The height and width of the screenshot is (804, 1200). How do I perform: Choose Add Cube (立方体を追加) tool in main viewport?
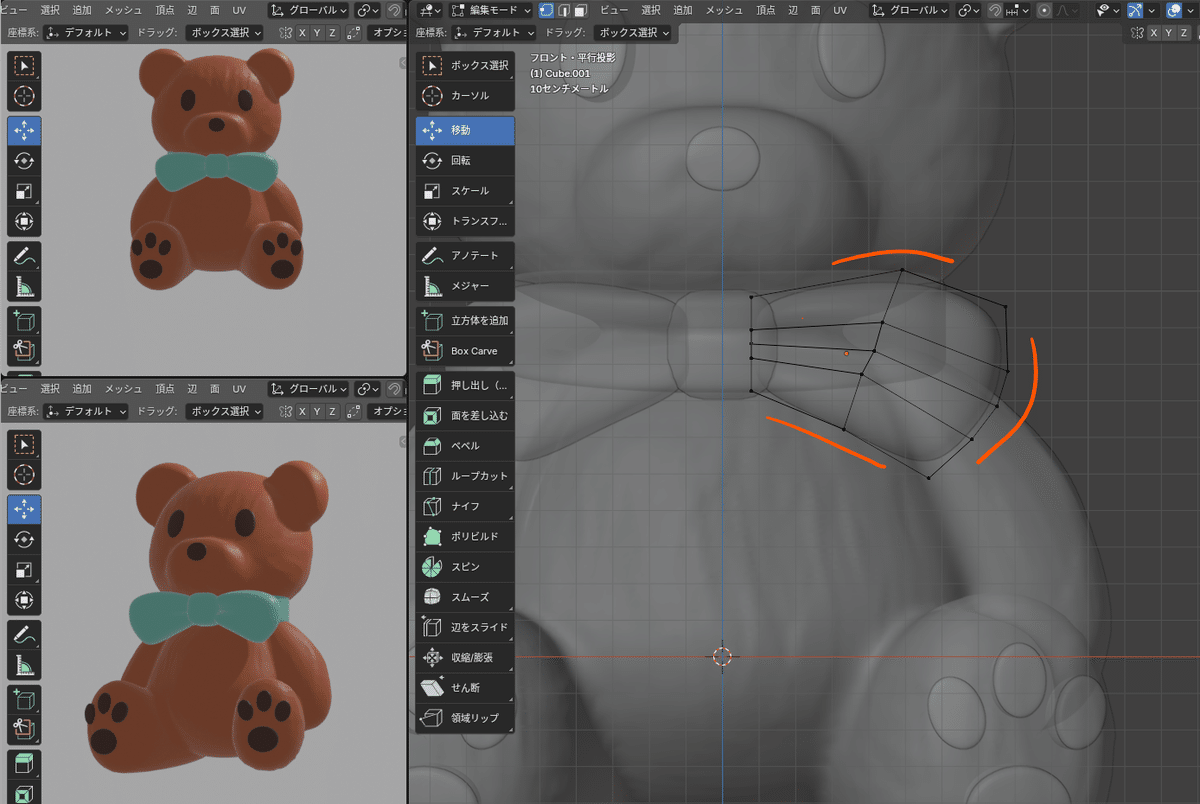pyautogui.click(x=465, y=320)
